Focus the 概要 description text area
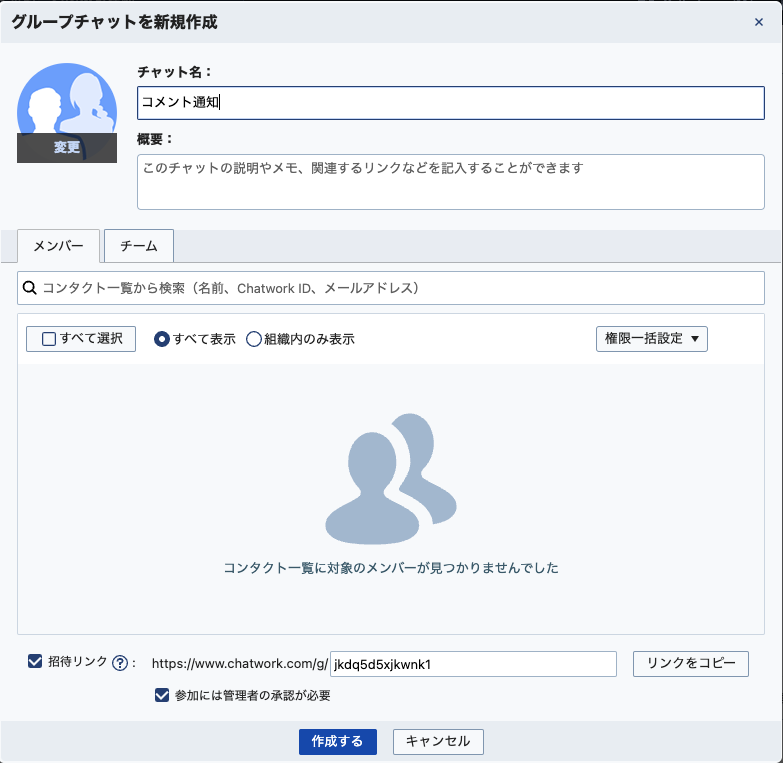Viewport: 783px width, 763px height. (x=450, y=182)
